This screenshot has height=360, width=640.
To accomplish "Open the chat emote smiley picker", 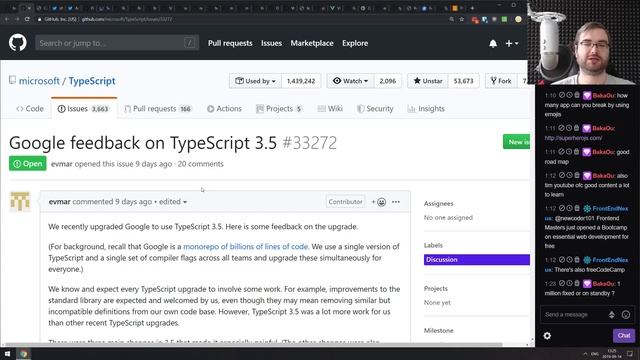I will click(626, 314).
